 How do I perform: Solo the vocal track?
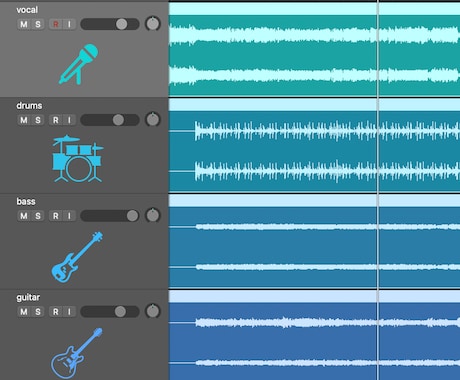(38, 24)
